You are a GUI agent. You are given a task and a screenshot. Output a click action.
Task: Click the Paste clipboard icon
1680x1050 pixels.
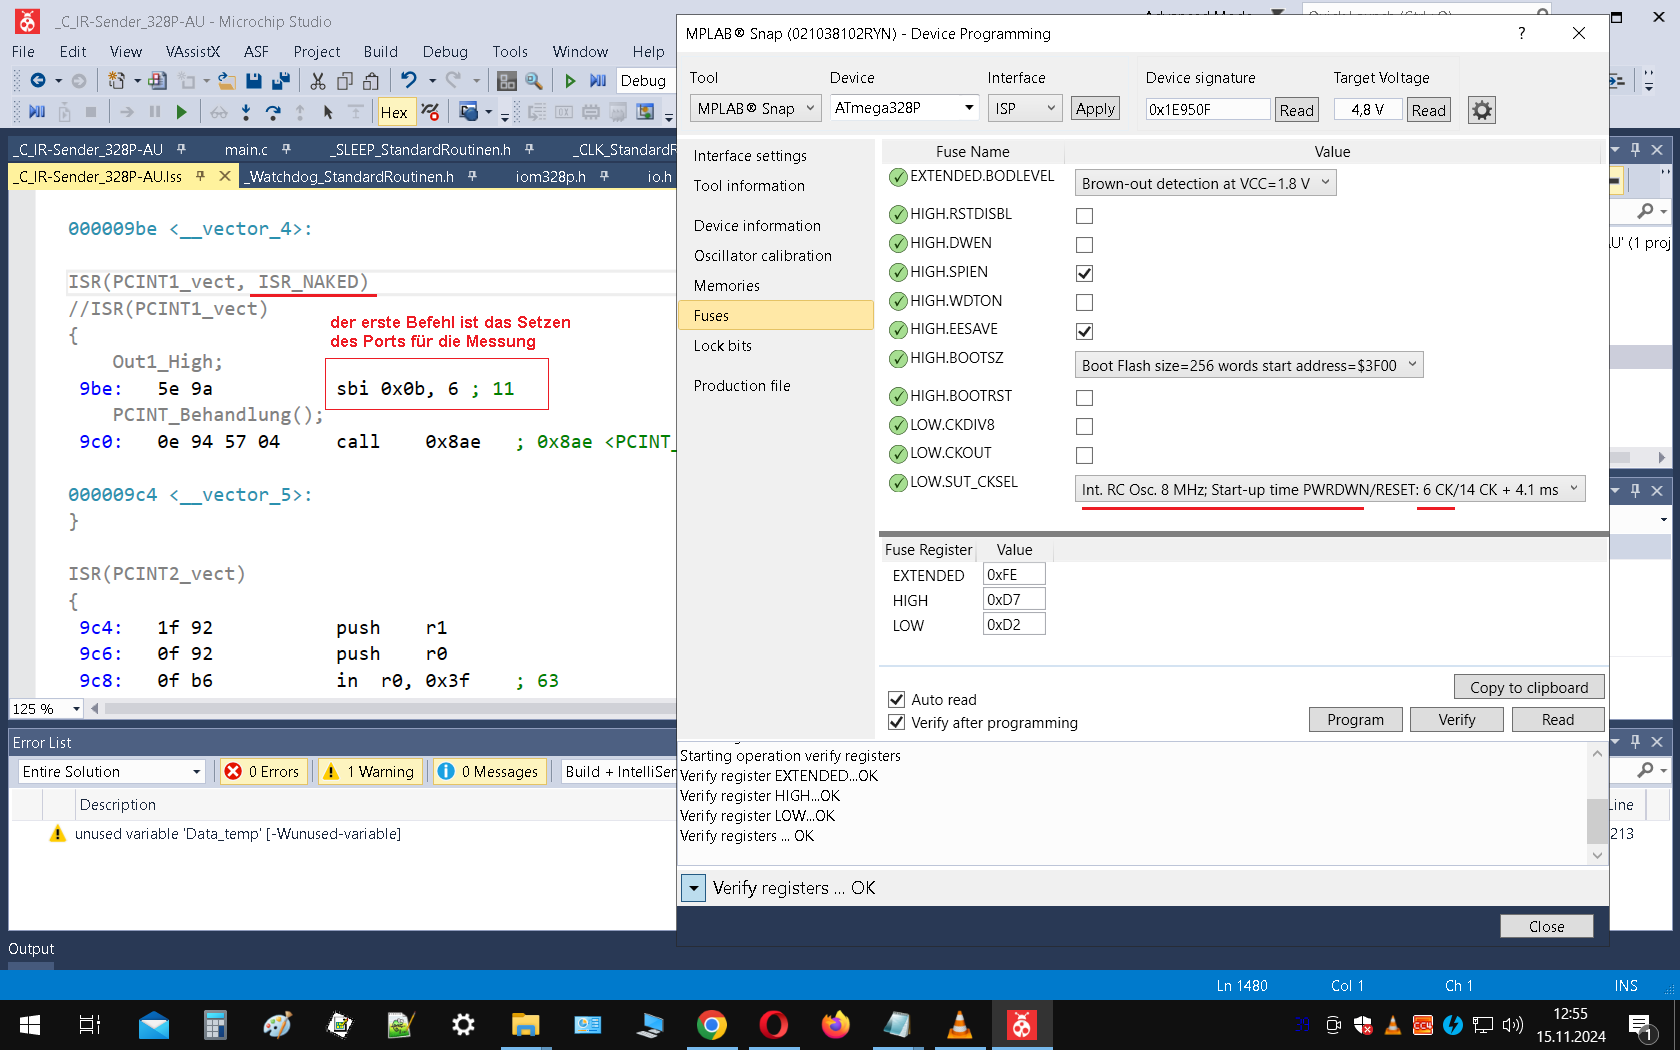tap(372, 81)
